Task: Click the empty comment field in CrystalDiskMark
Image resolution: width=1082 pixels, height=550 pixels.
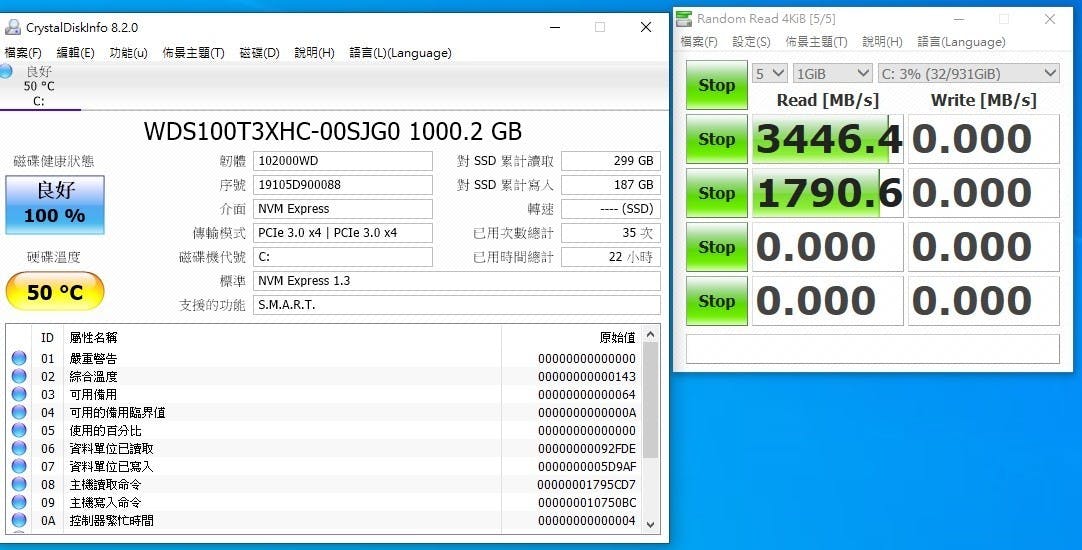Action: 872,348
